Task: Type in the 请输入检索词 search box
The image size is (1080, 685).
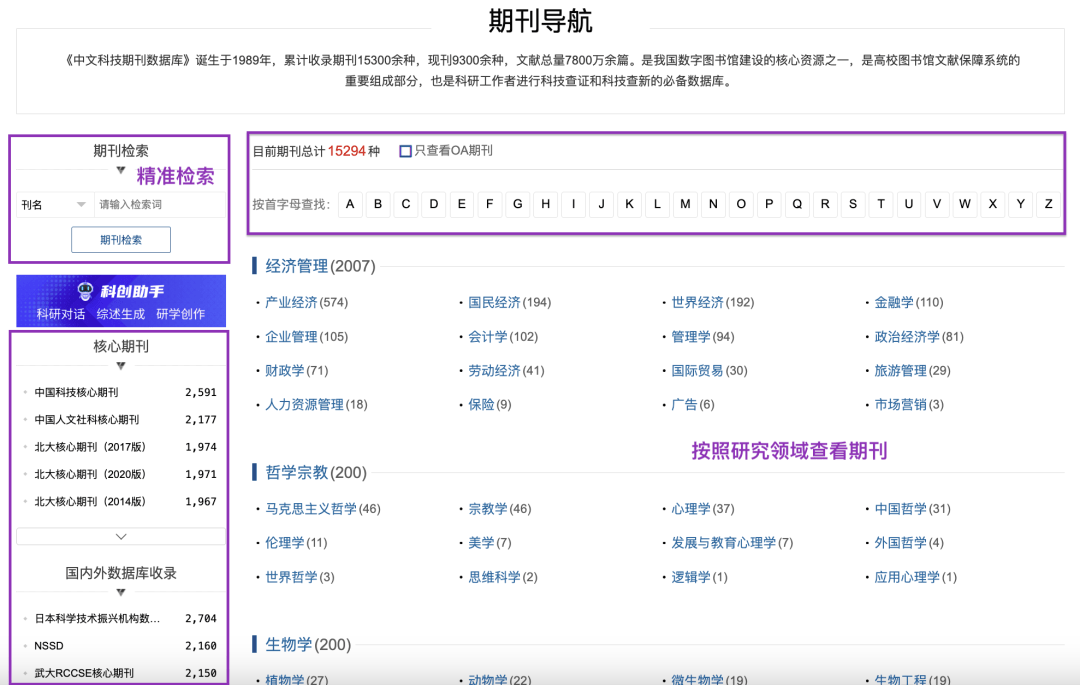Action: [x=158, y=205]
